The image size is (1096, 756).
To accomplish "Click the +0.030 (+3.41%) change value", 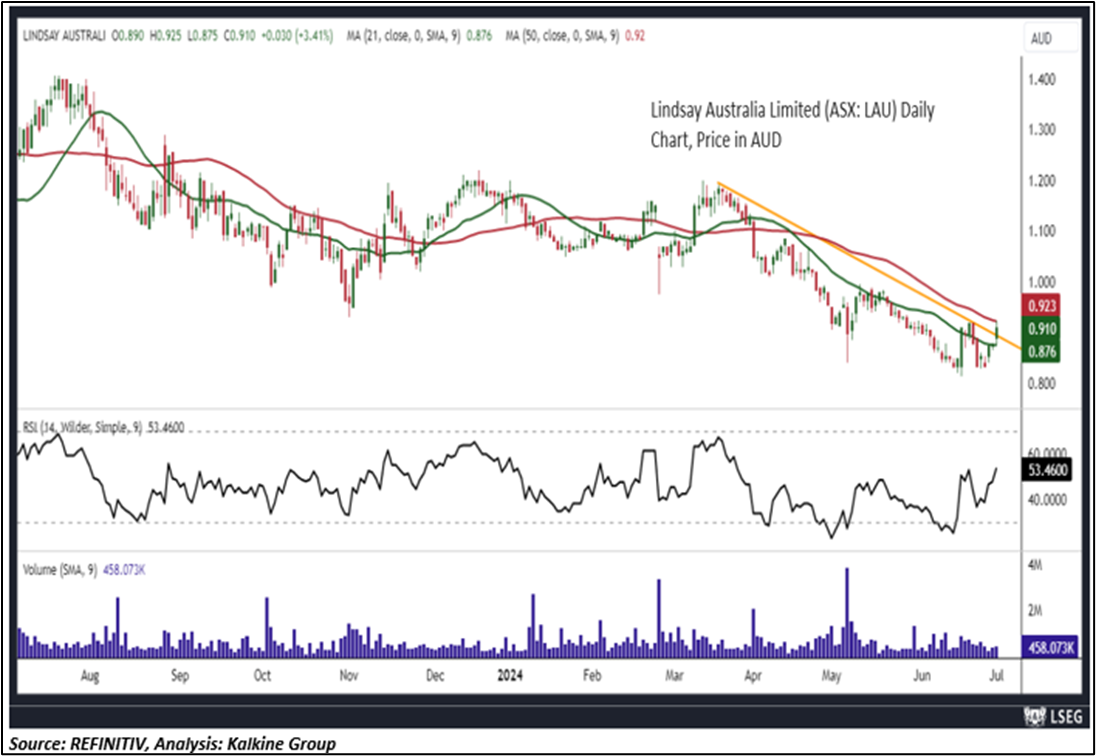I will pyautogui.click(x=295, y=36).
